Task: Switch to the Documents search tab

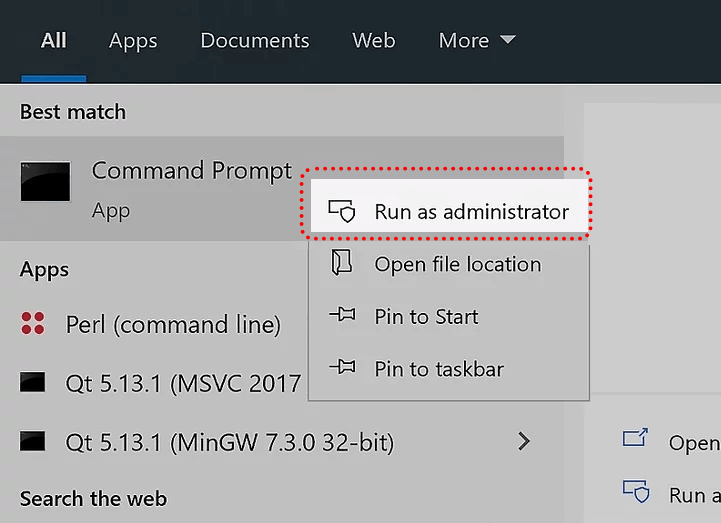Action: pyautogui.click(x=254, y=41)
